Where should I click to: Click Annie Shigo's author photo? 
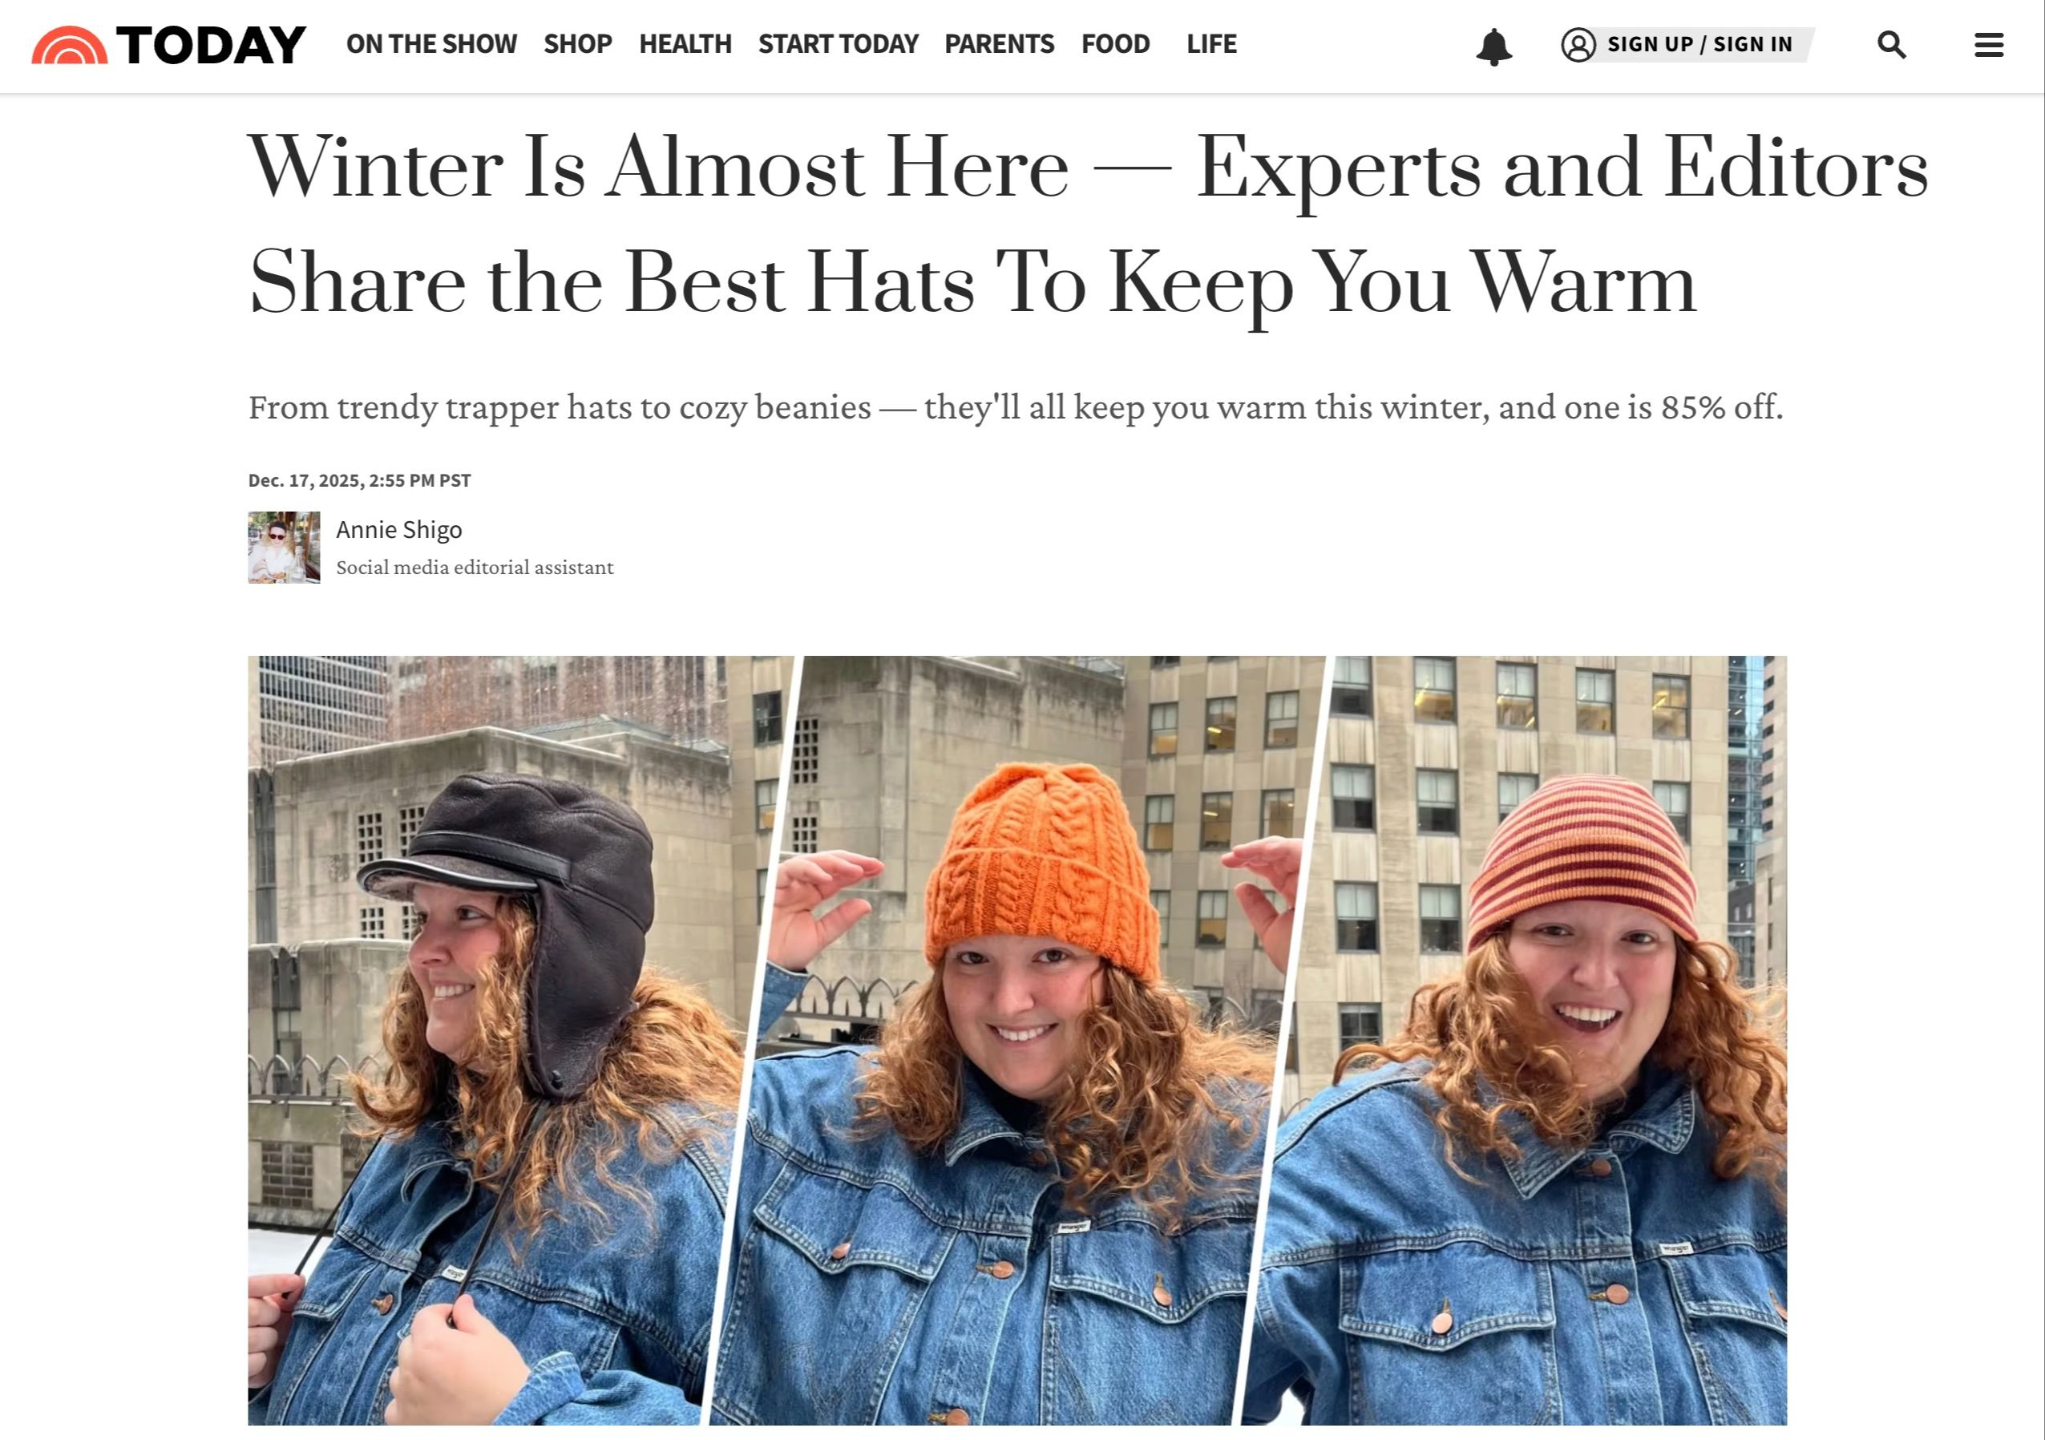pos(284,547)
